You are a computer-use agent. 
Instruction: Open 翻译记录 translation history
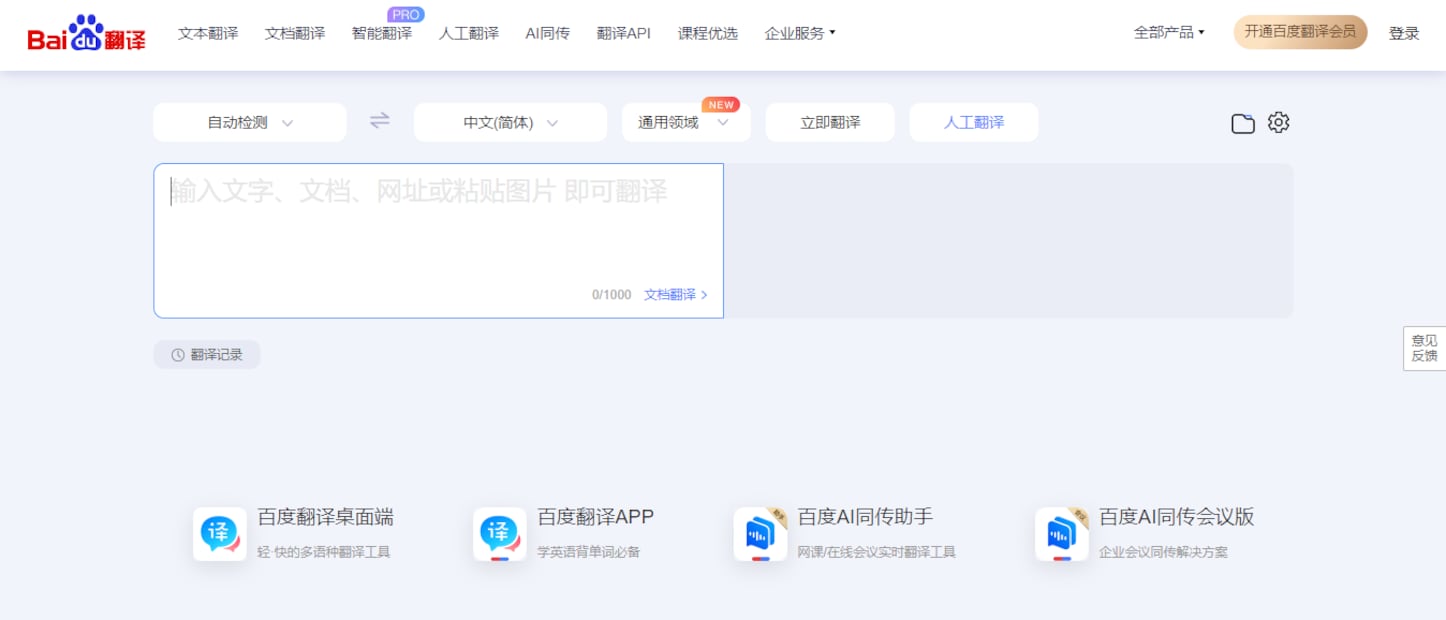click(x=207, y=355)
